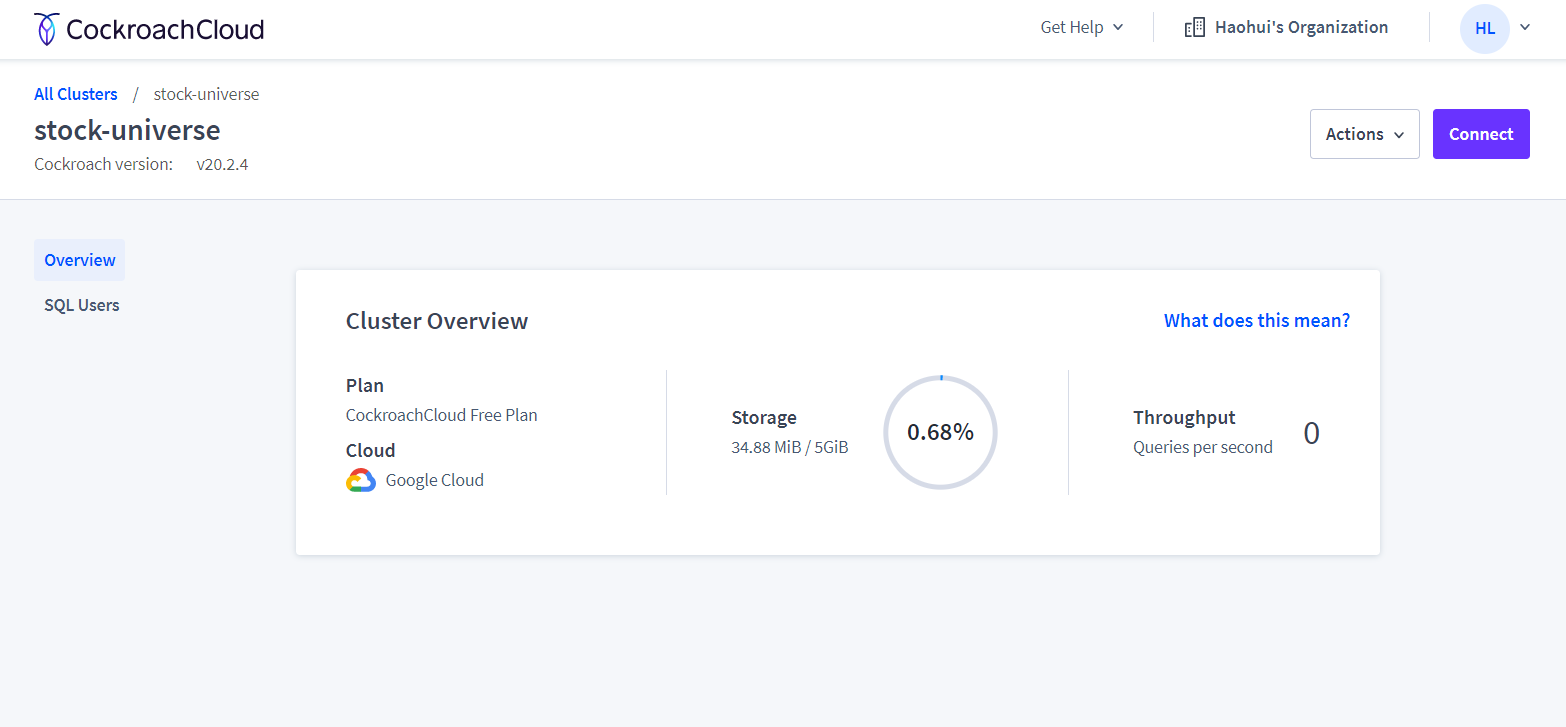Click the organization building icon
Image resolution: width=1566 pixels, height=727 pixels.
(1194, 28)
